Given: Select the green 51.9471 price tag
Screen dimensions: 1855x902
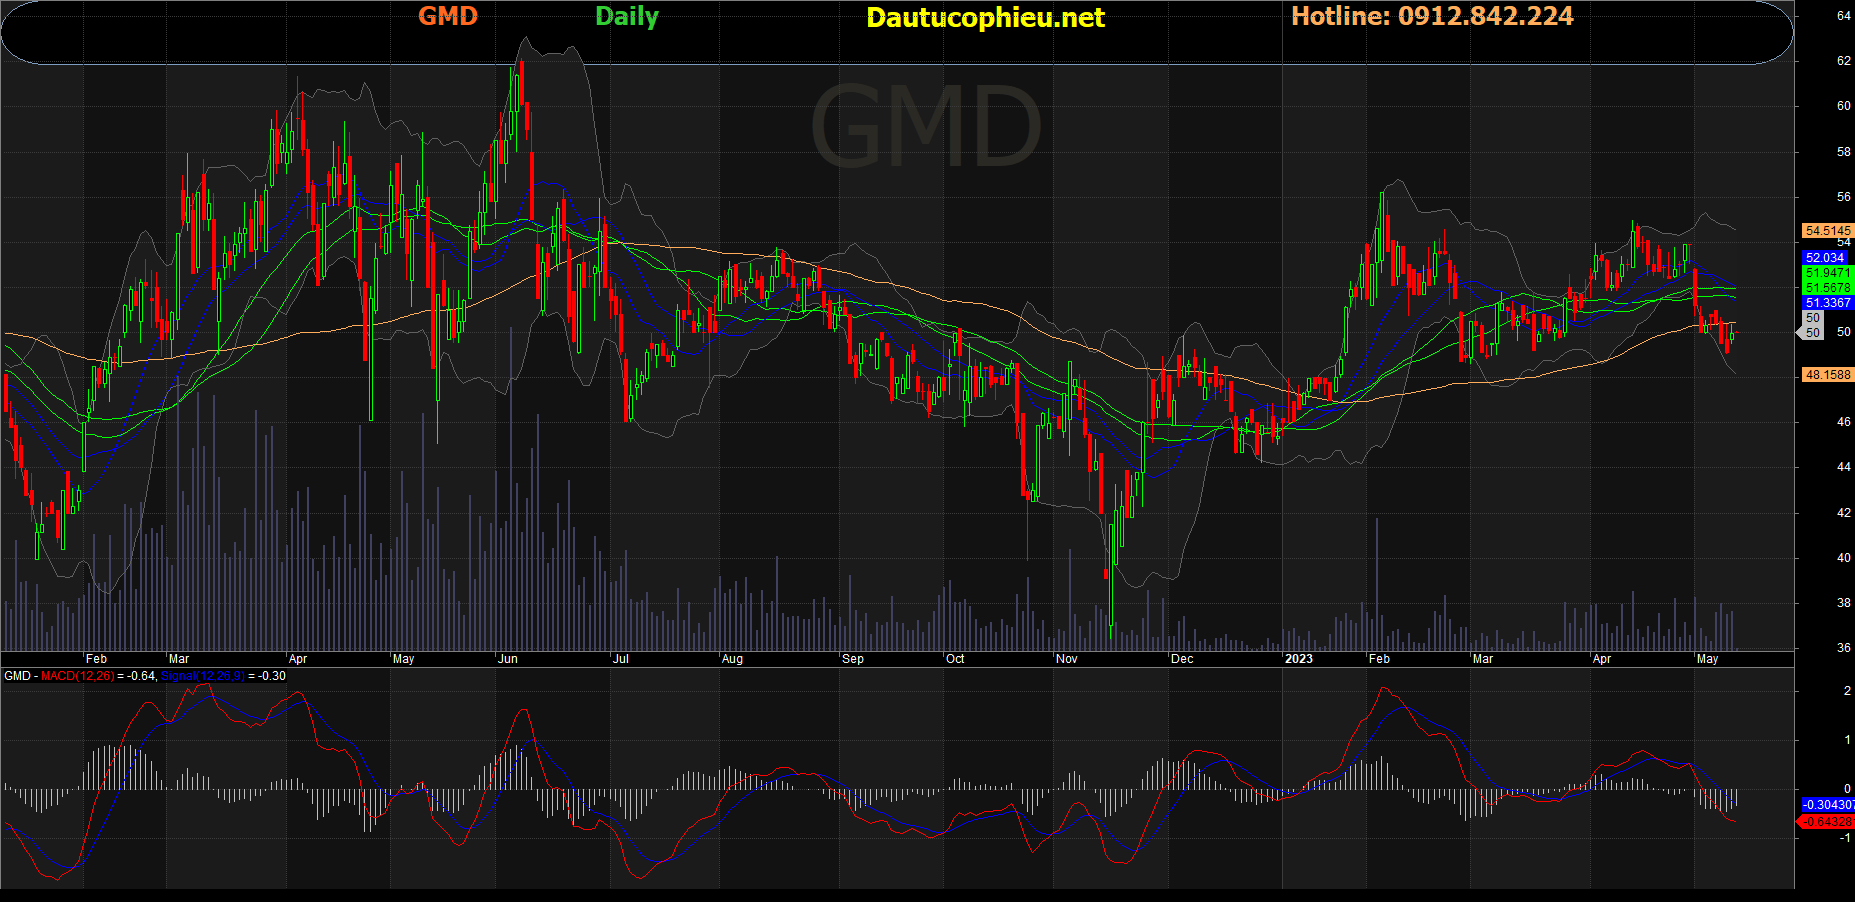Looking at the screenshot, I should pyautogui.click(x=1828, y=273).
